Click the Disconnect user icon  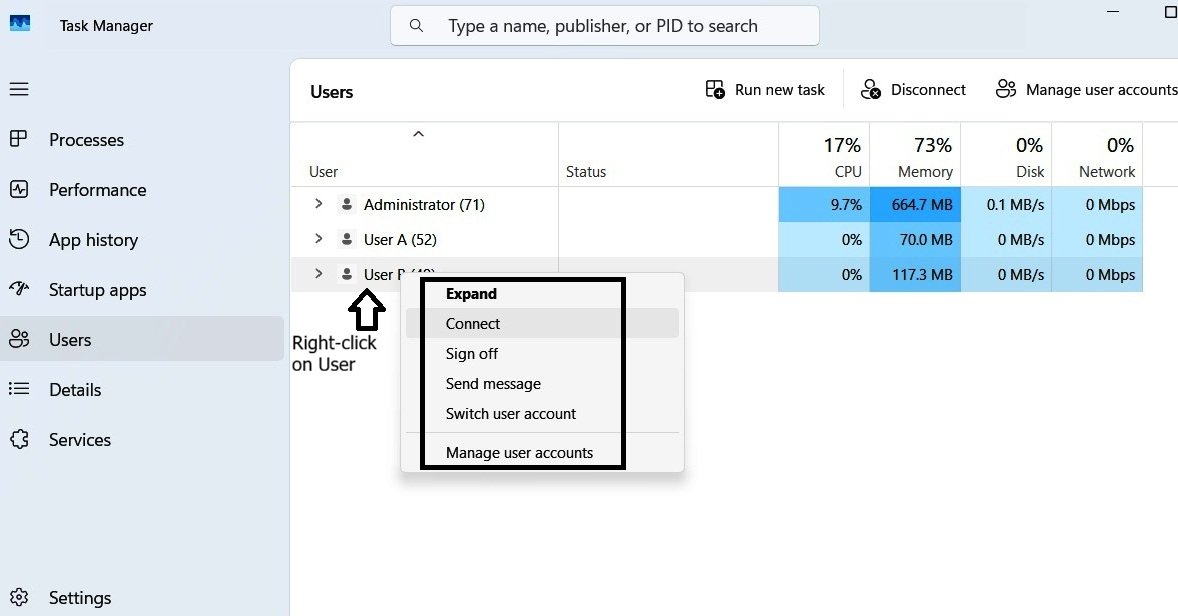[x=871, y=89]
